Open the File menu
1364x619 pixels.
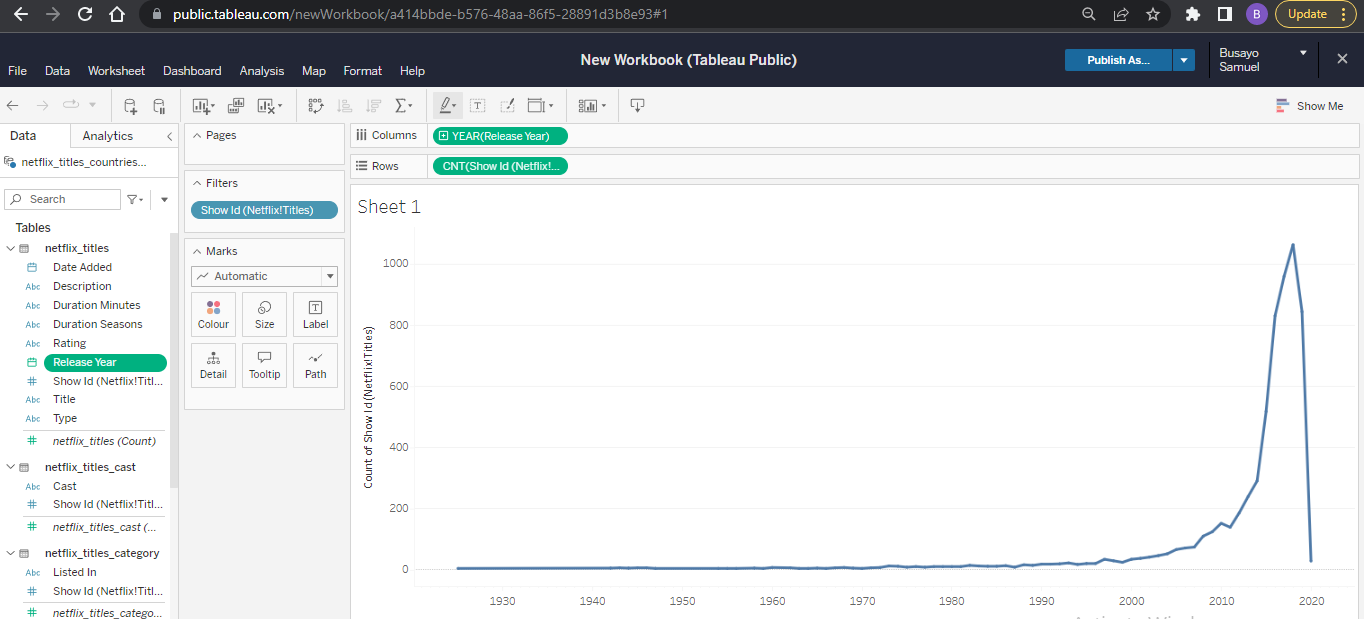[18, 71]
